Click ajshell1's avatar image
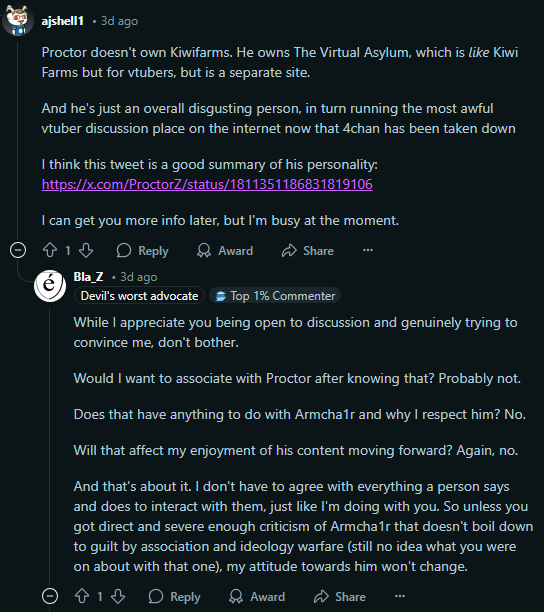This screenshot has height=612, width=544. (x=18, y=20)
